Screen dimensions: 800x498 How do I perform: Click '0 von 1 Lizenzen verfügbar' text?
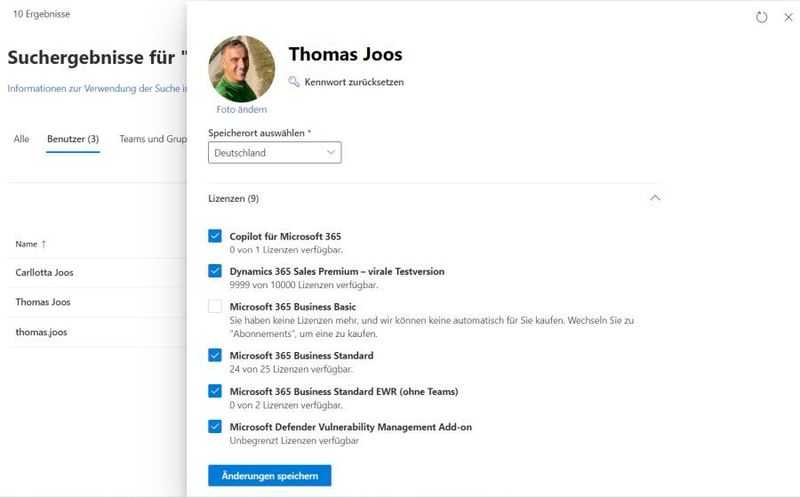(x=286, y=250)
